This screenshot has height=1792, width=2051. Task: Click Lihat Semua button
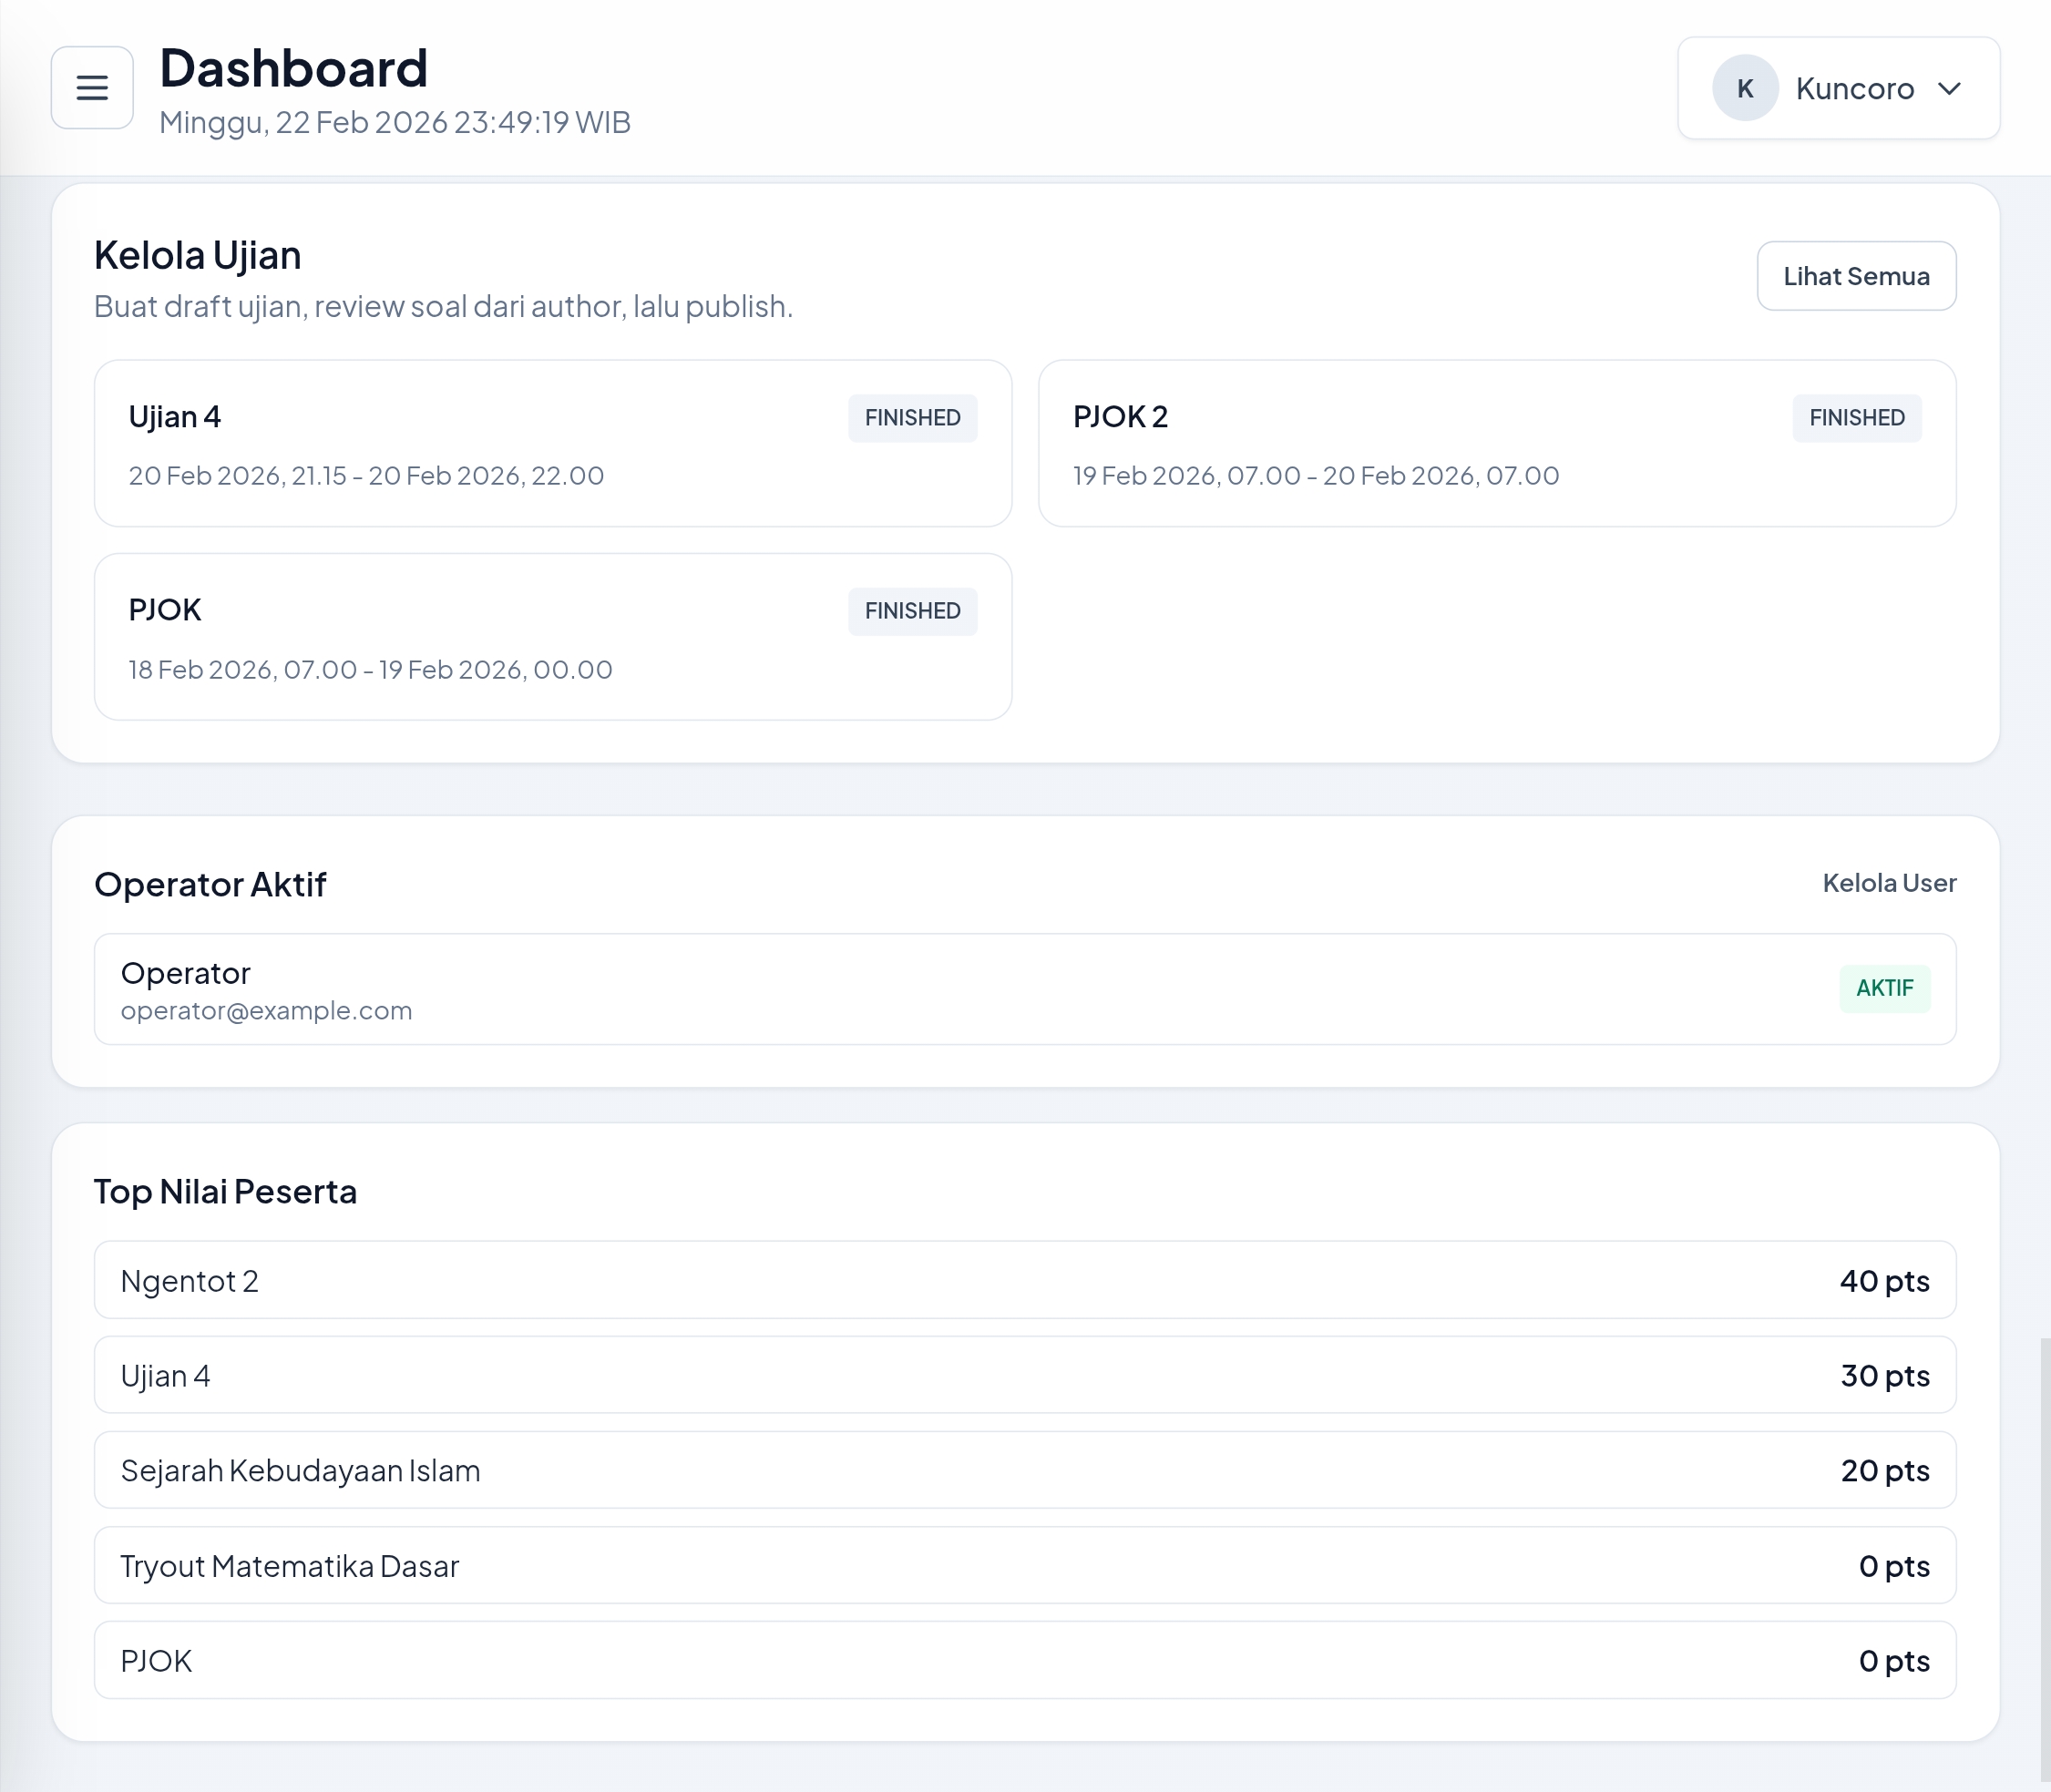(x=1855, y=276)
